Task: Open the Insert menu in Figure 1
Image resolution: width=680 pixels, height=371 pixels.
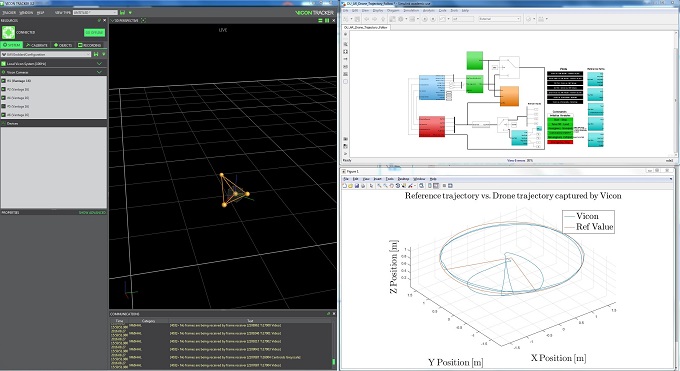Action: [377, 179]
